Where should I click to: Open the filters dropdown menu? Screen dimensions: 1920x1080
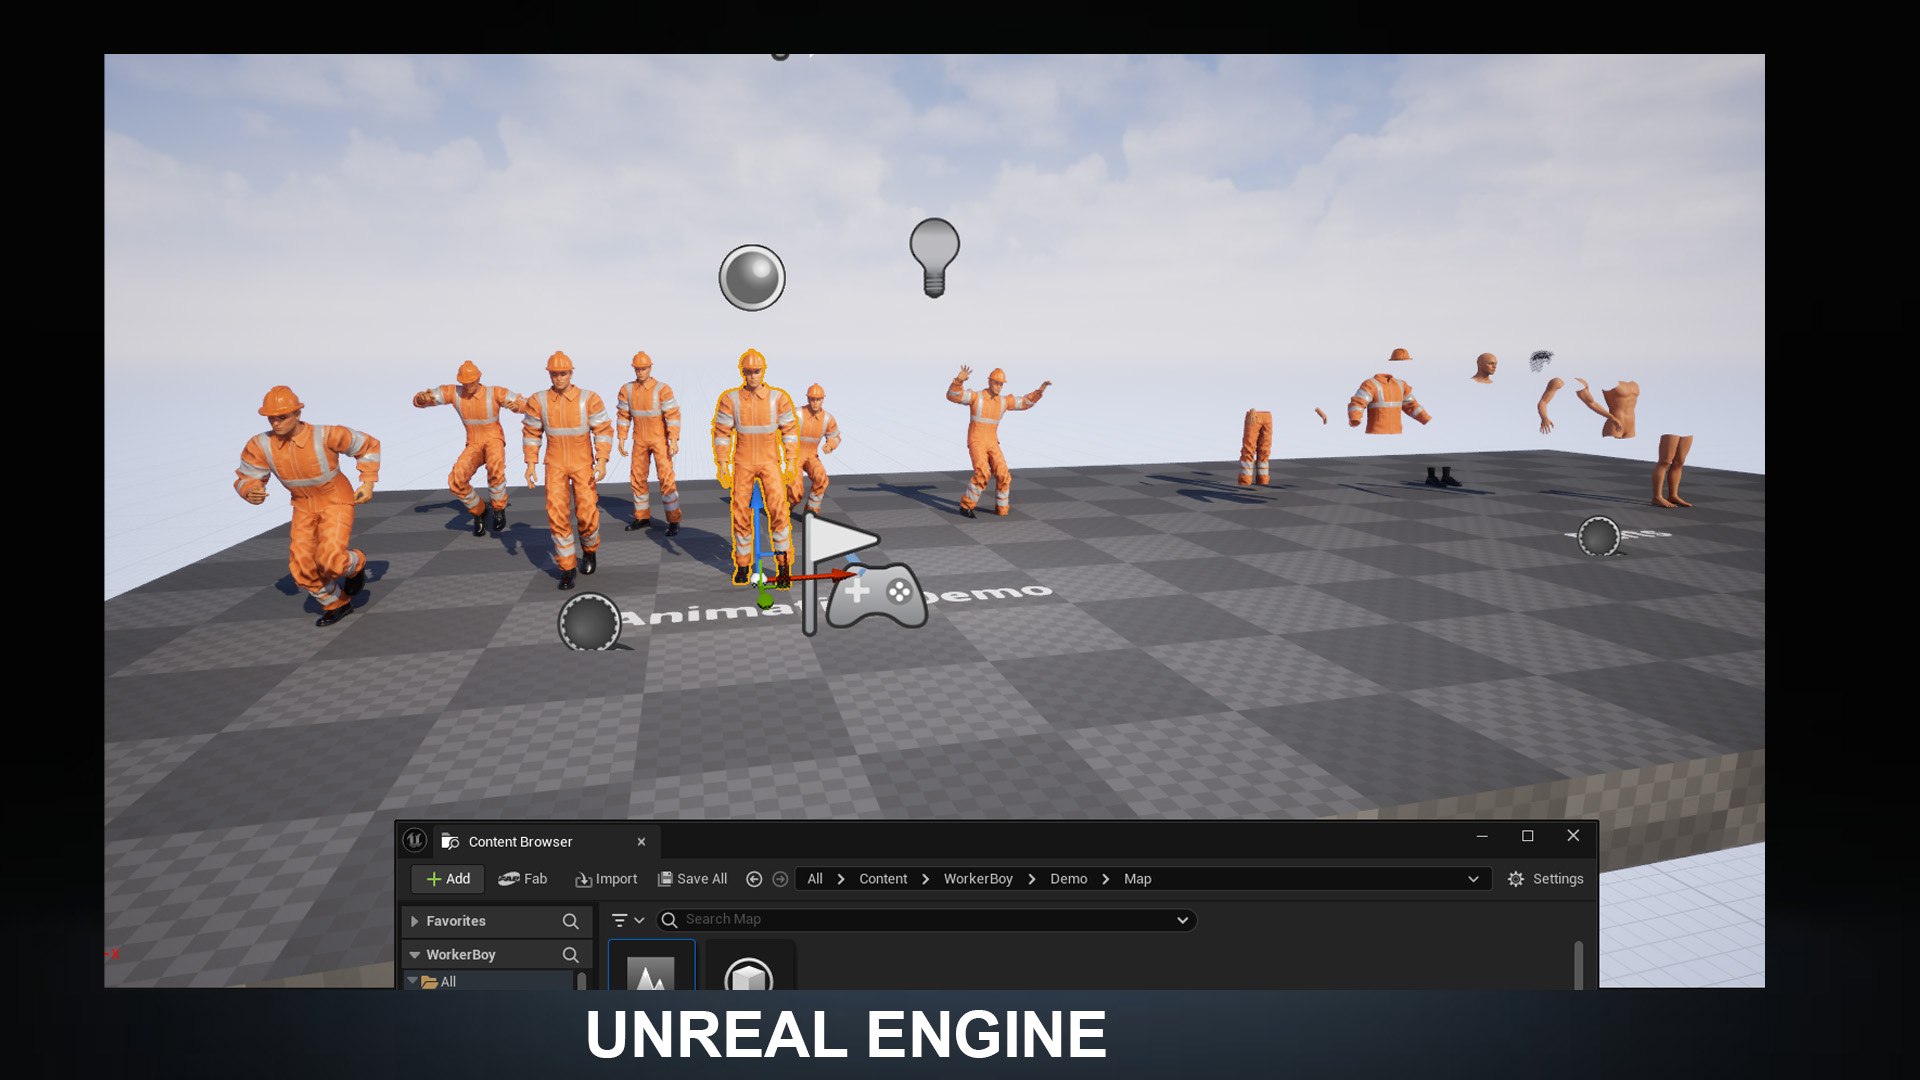pyautogui.click(x=628, y=920)
